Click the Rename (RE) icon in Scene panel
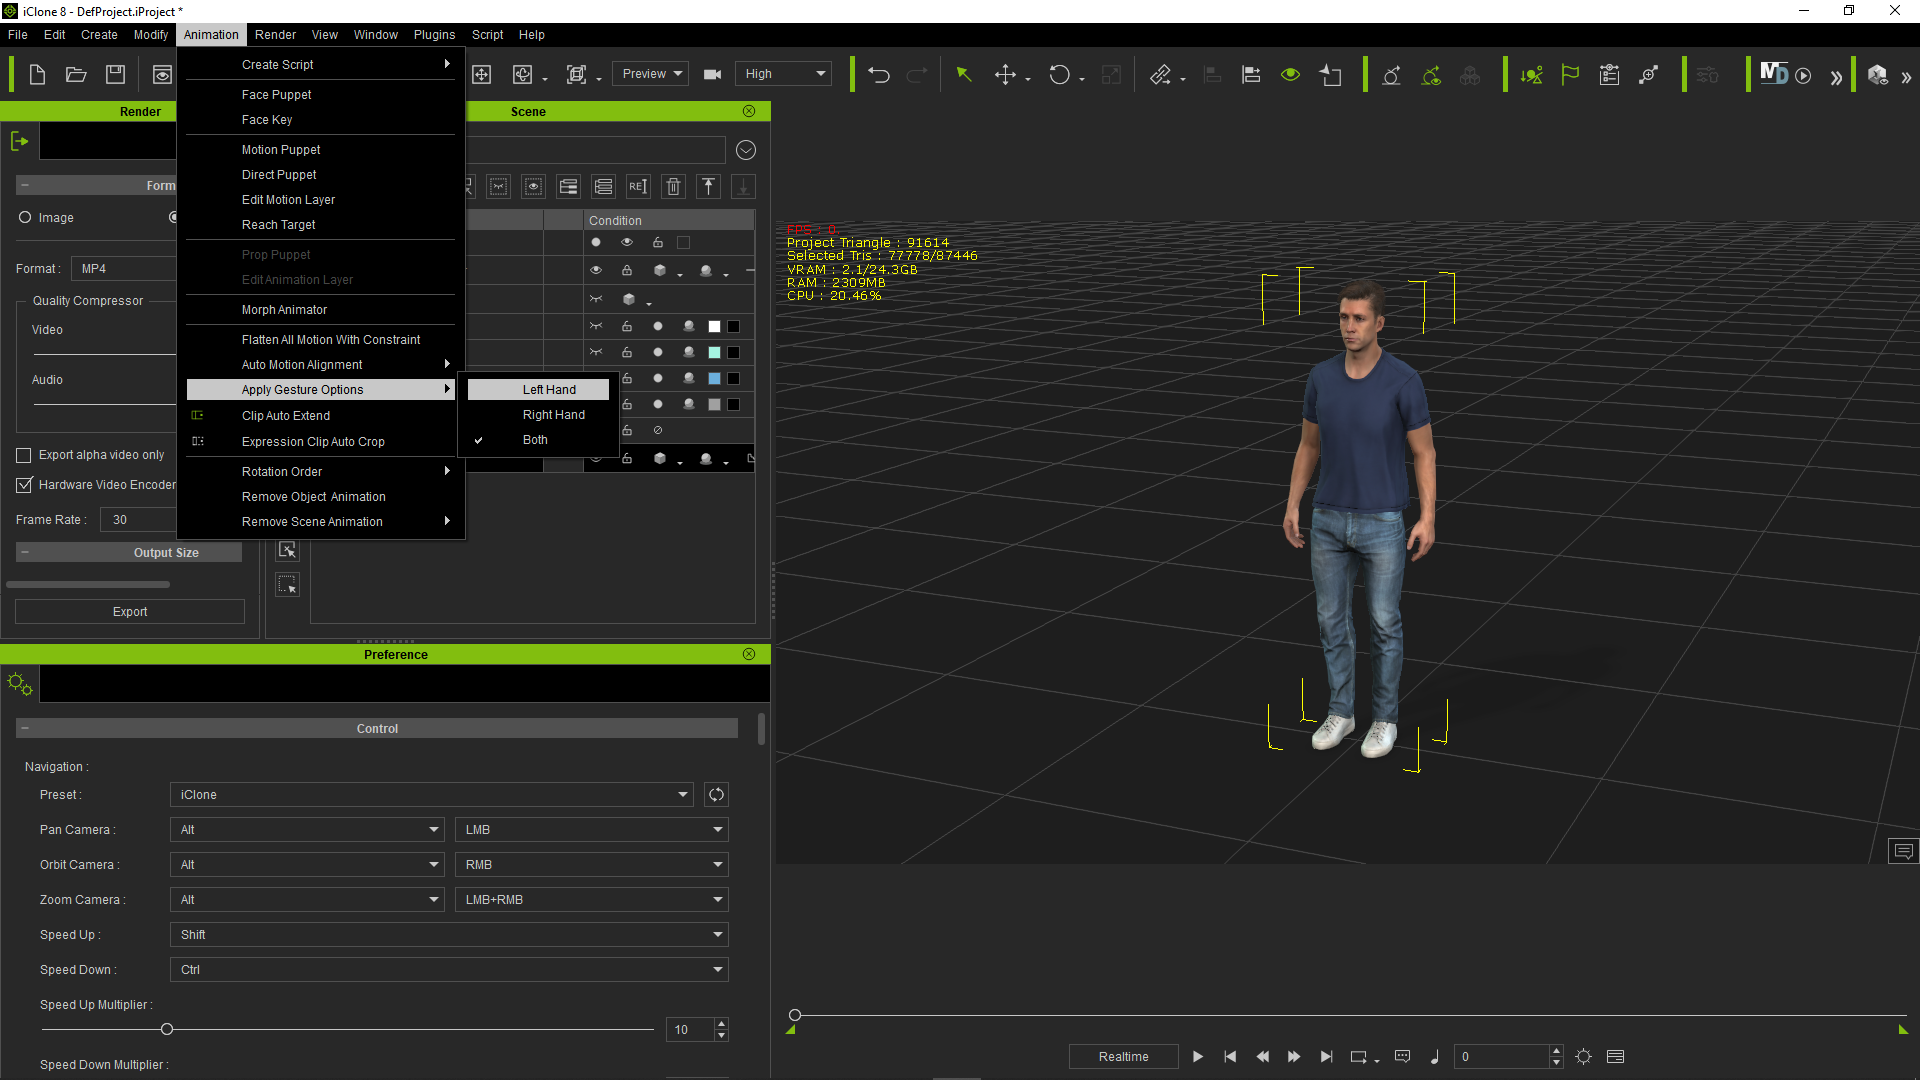Viewport: 1920px width, 1080px height. [x=638, y=187]
